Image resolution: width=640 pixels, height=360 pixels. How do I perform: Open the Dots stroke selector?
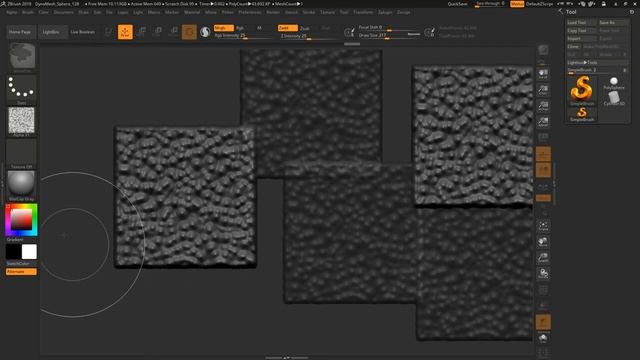pos(22,88)
